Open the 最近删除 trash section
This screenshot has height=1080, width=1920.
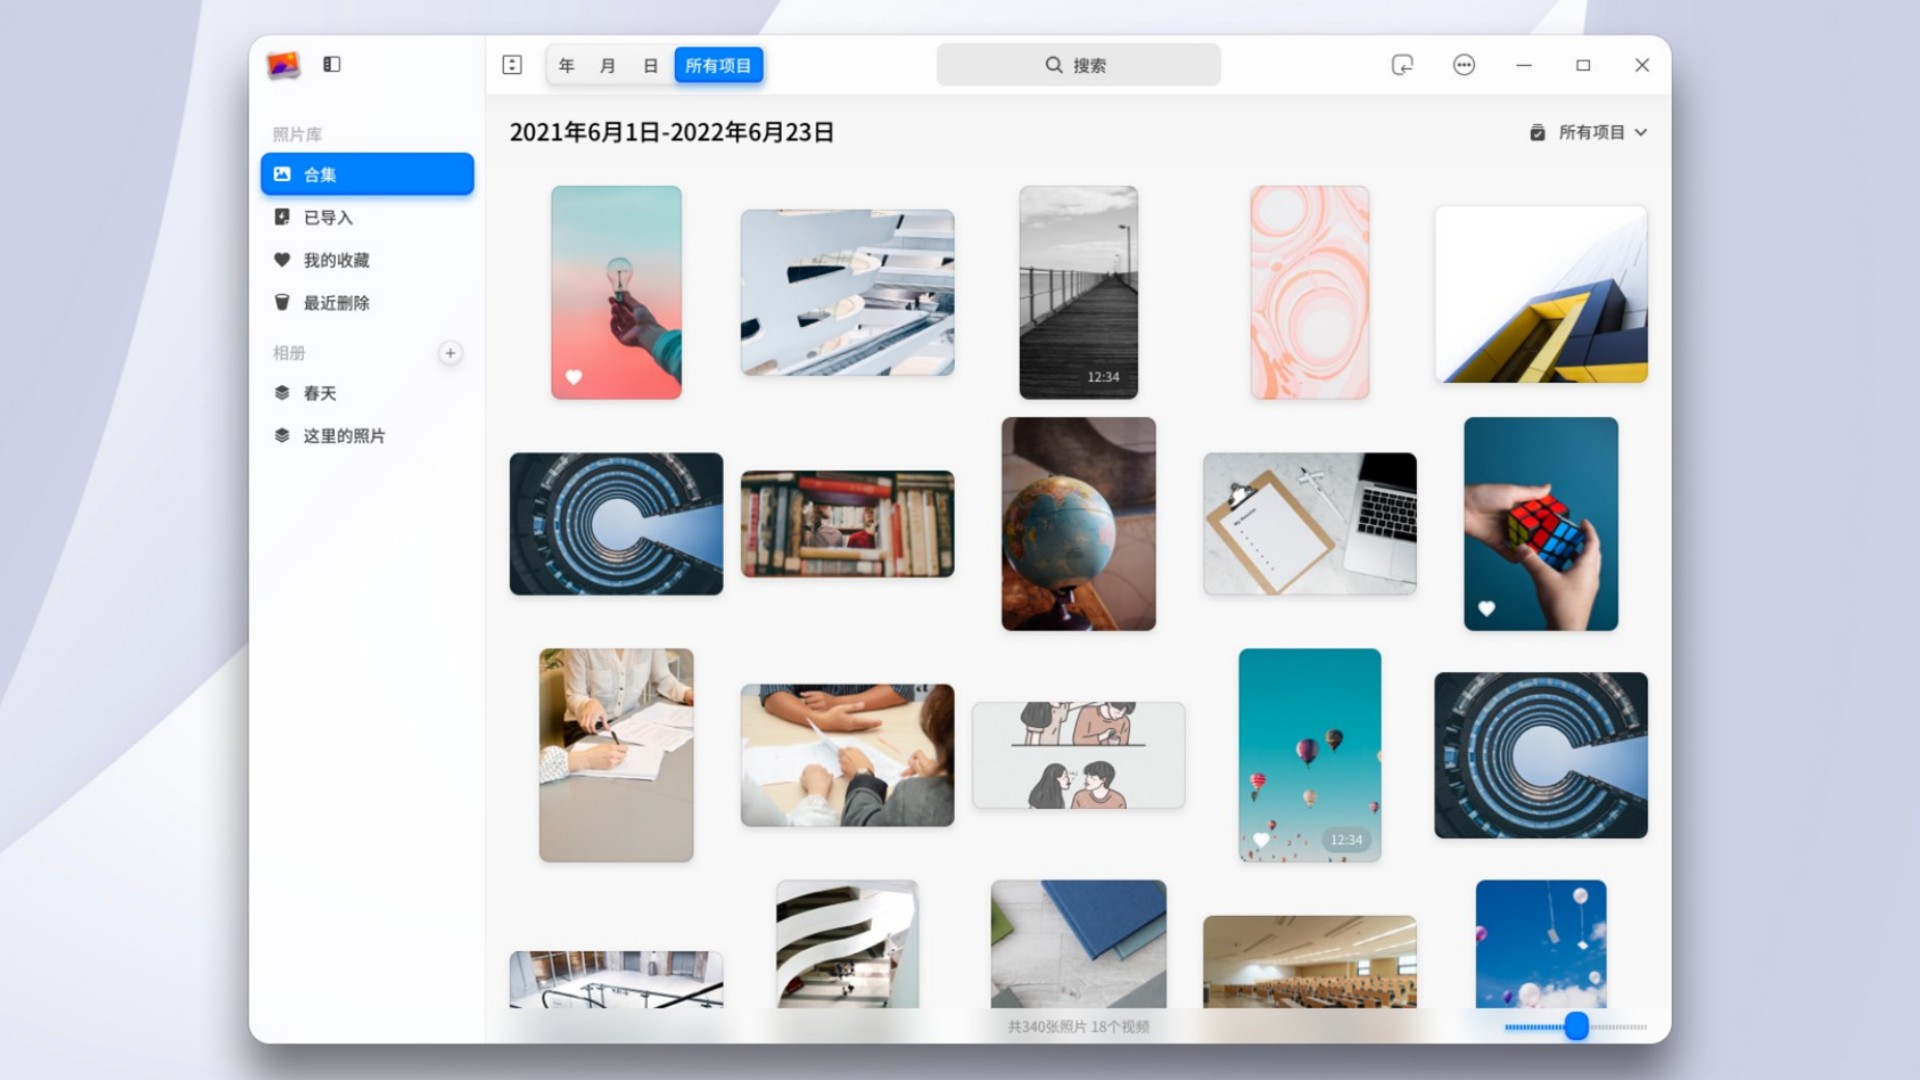tap(336, 303)
